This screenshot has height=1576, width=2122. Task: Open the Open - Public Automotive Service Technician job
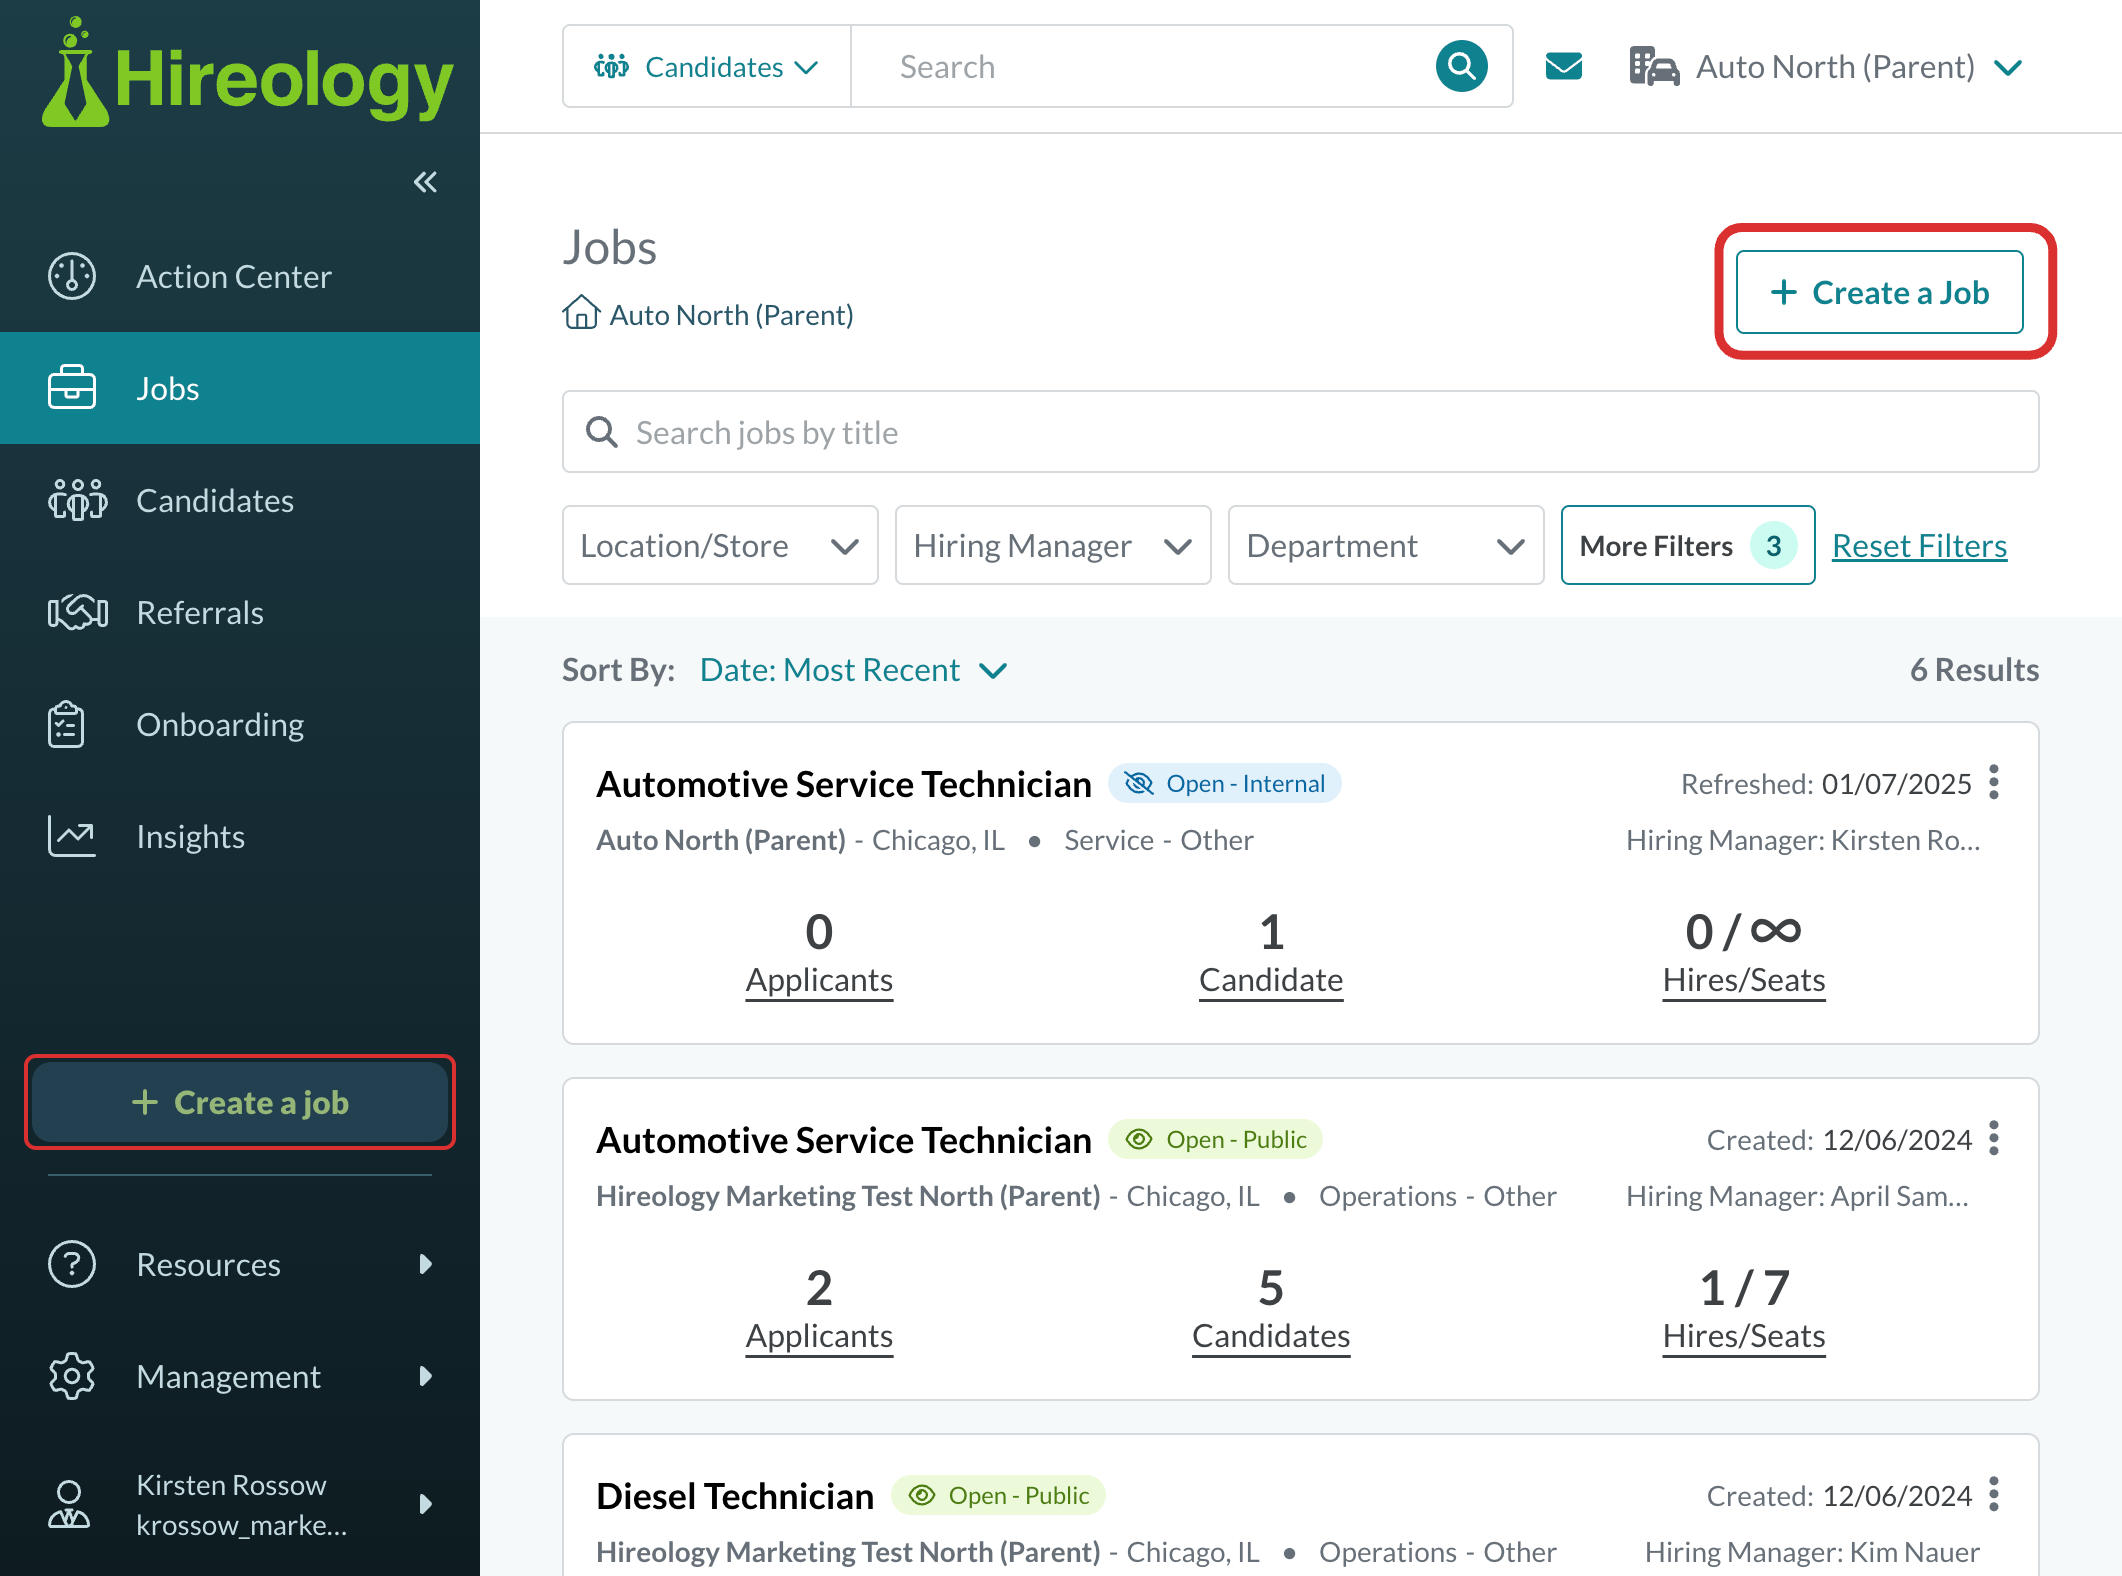[x=844, y=1140]
